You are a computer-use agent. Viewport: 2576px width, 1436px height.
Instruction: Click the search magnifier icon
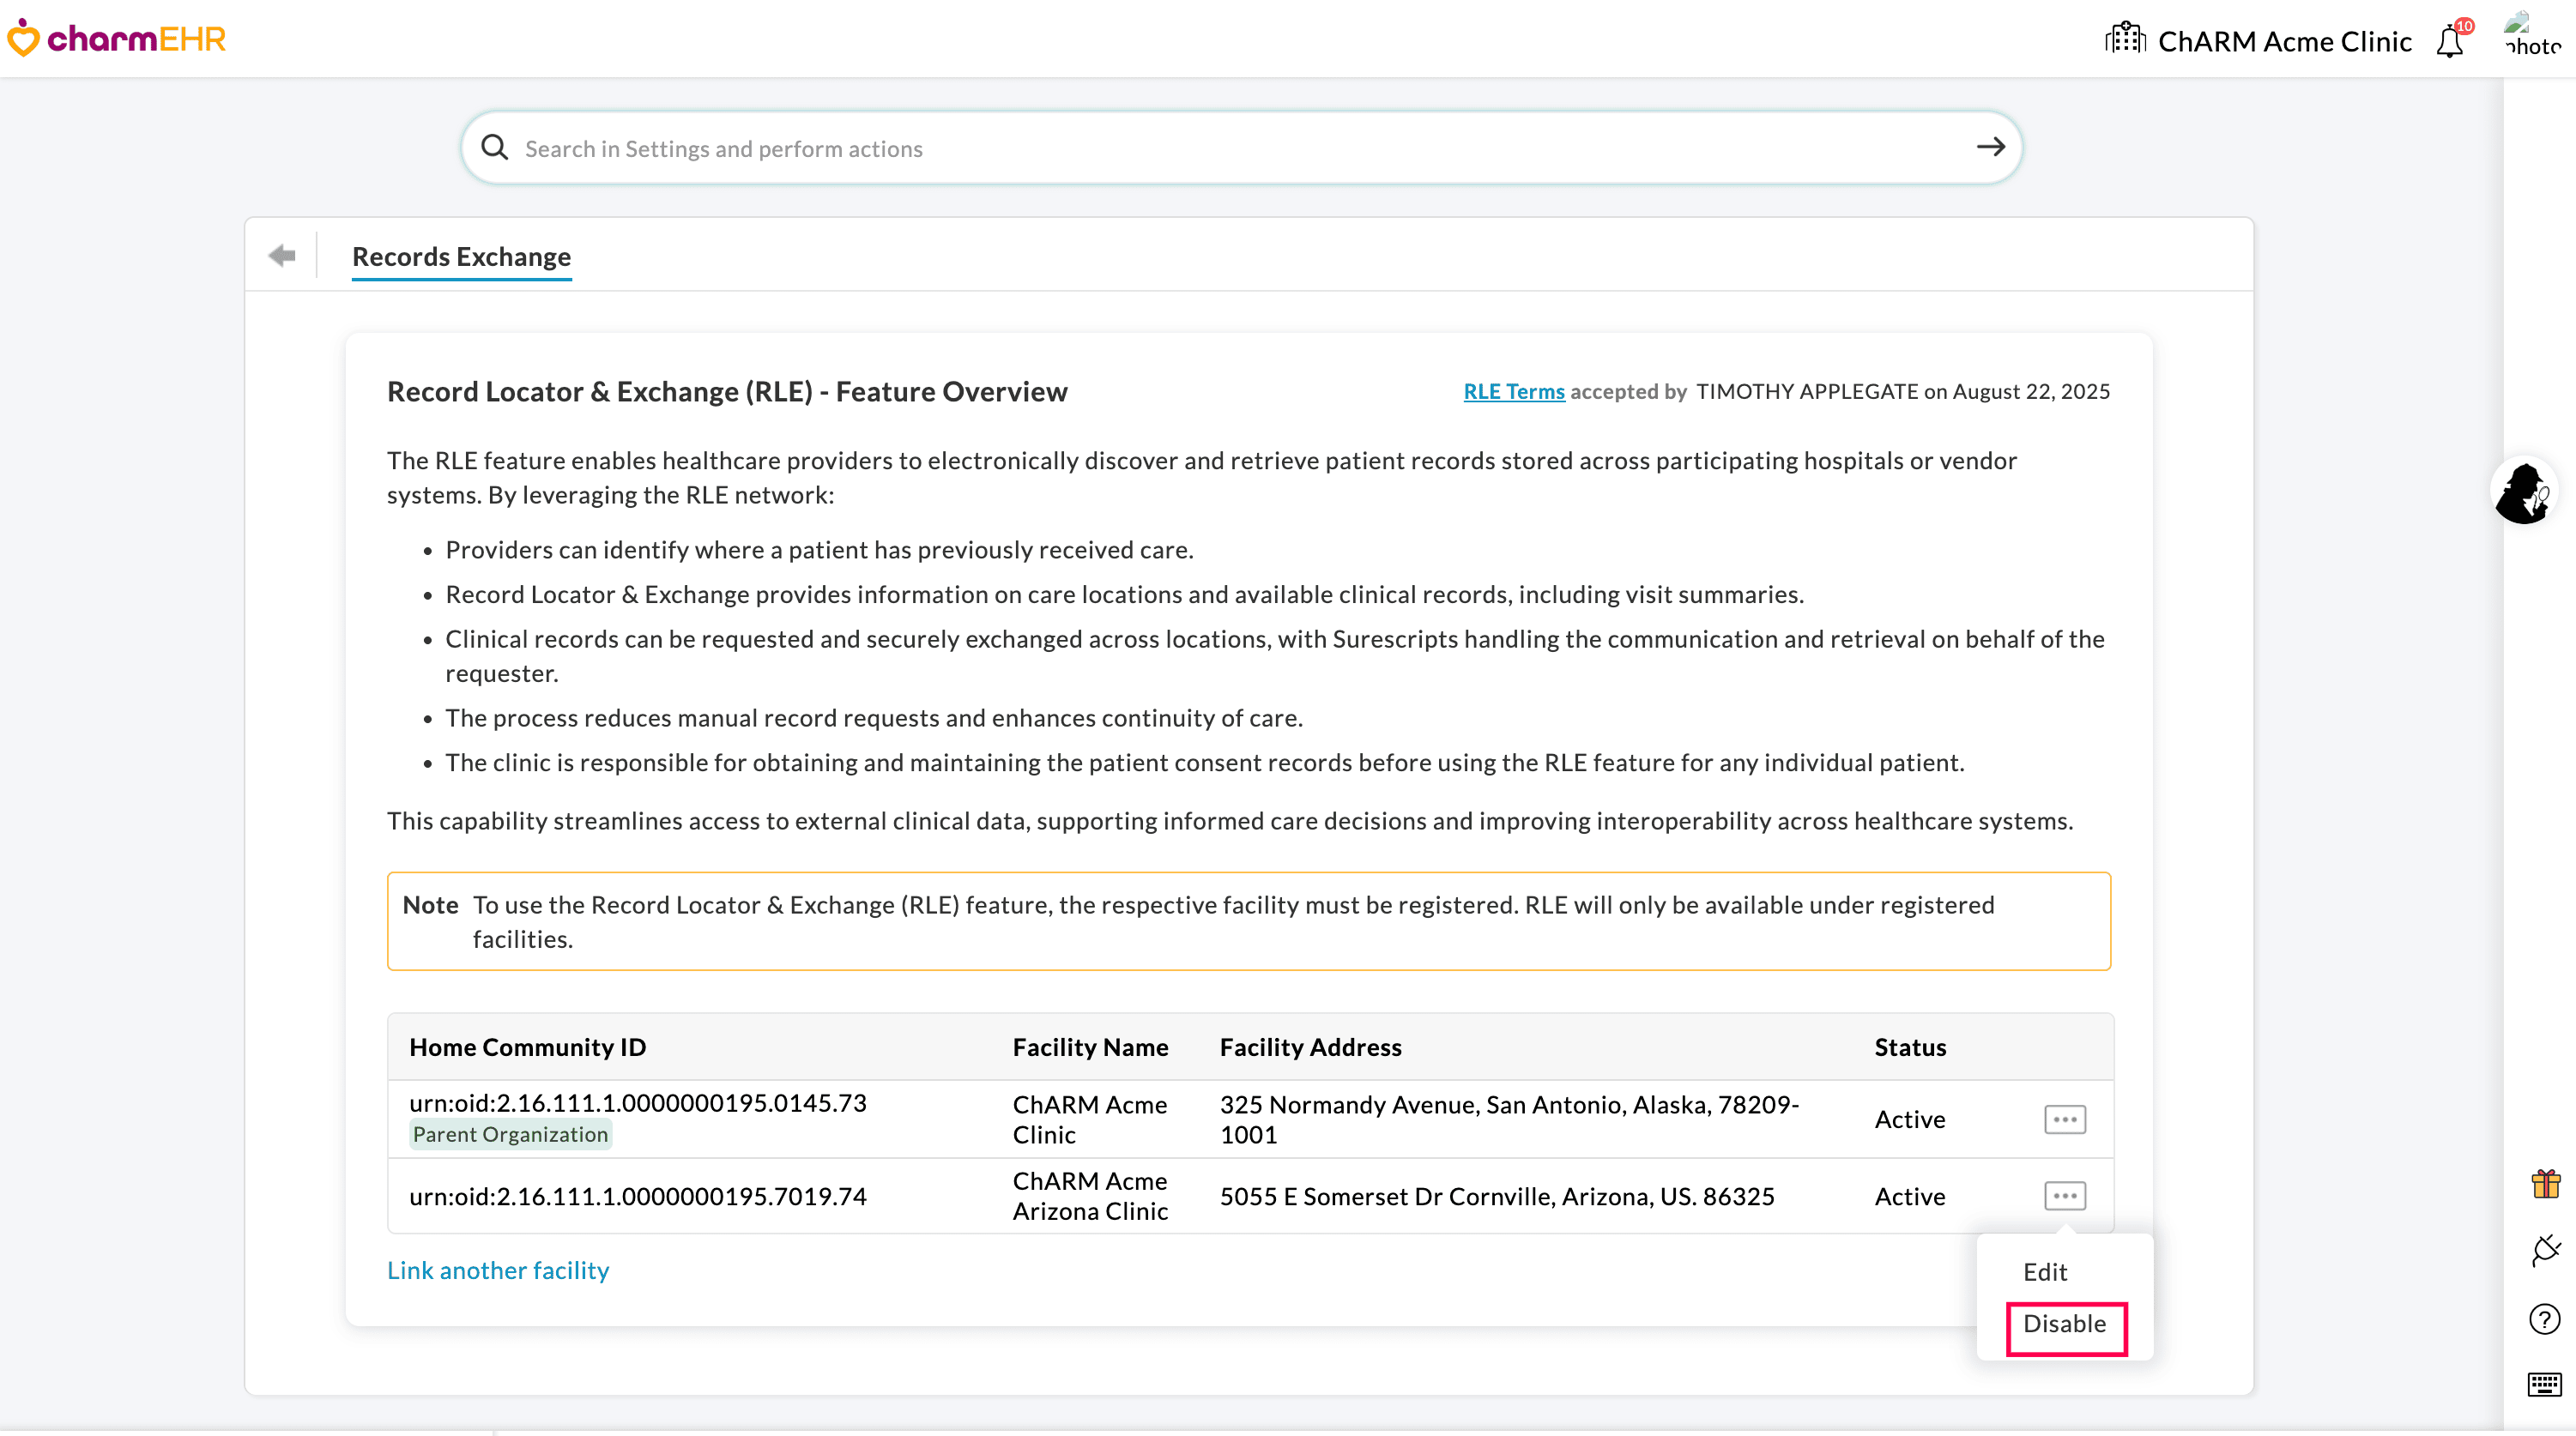click(494, 147)
